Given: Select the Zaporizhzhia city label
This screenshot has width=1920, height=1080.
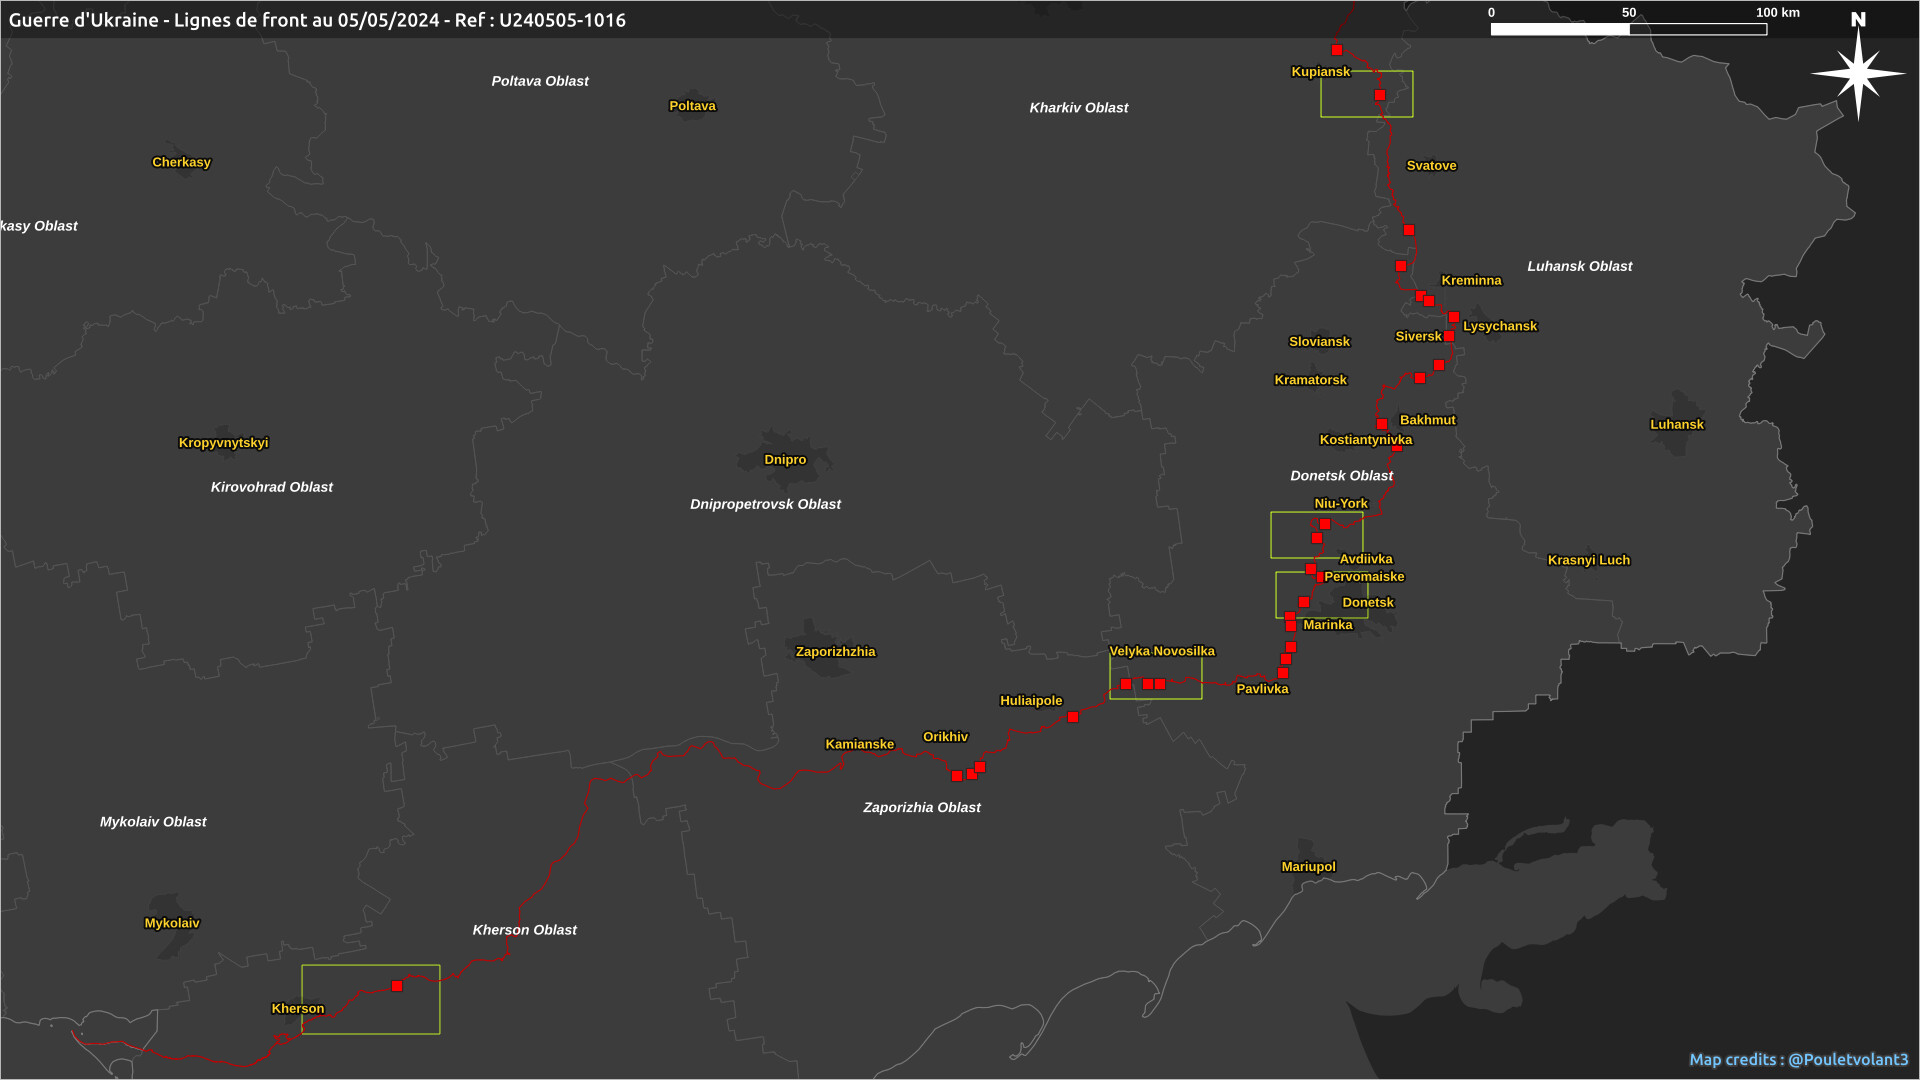Looking at the screenshot, I should click(x=835, y=652).
